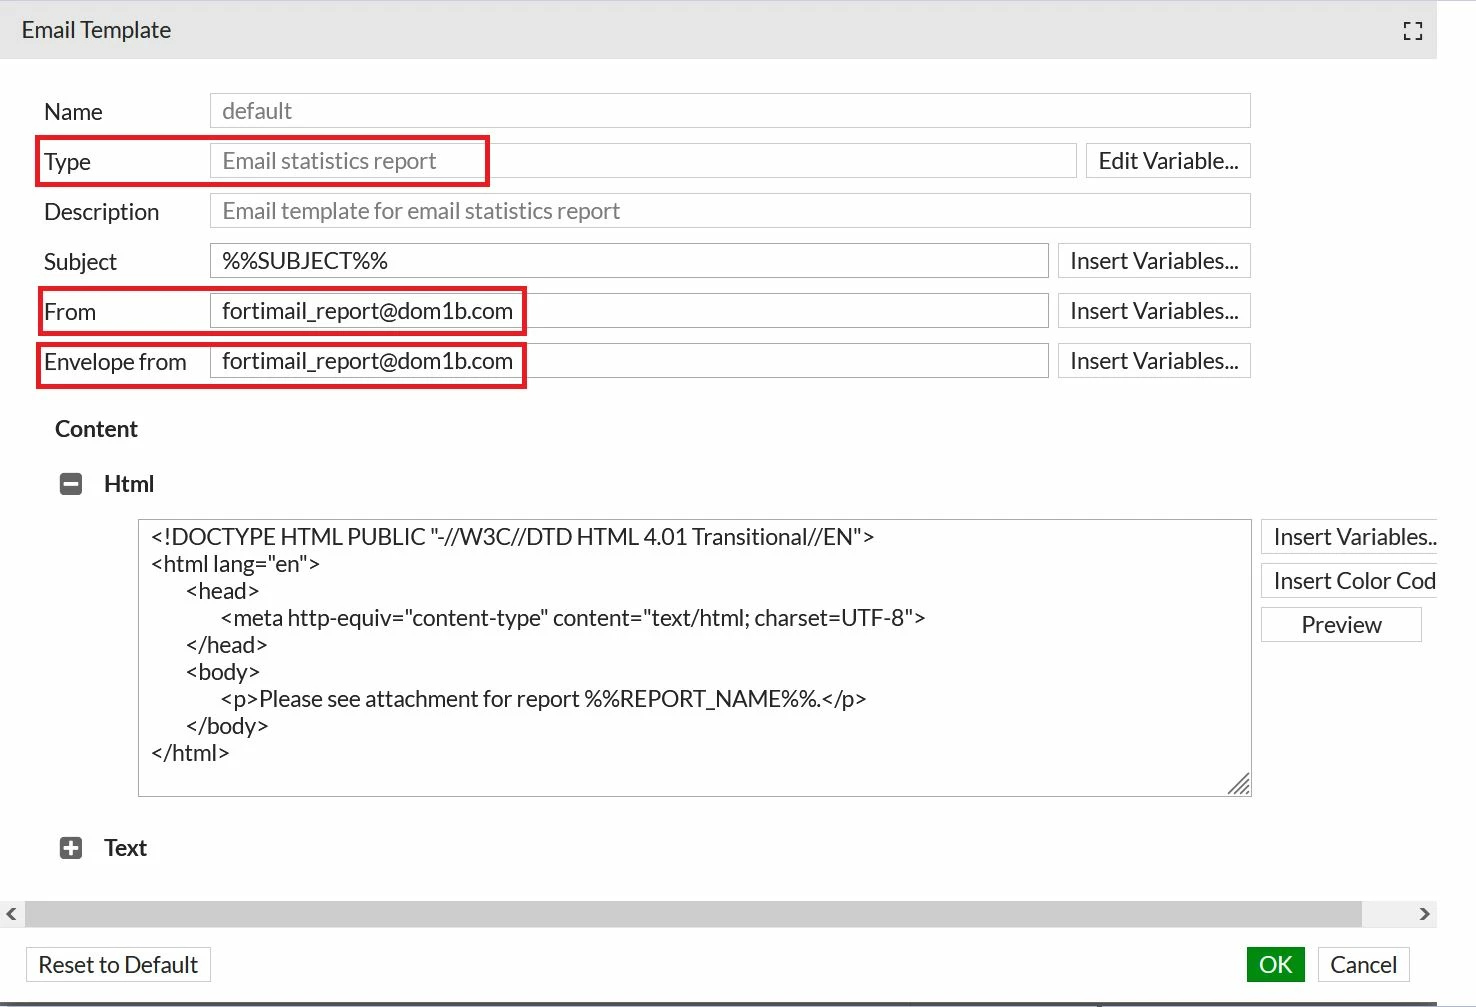The image size is (1476, 1007).
Task: Click the DOCTYPE line in the Html code
Action: [x=513, y=537]
